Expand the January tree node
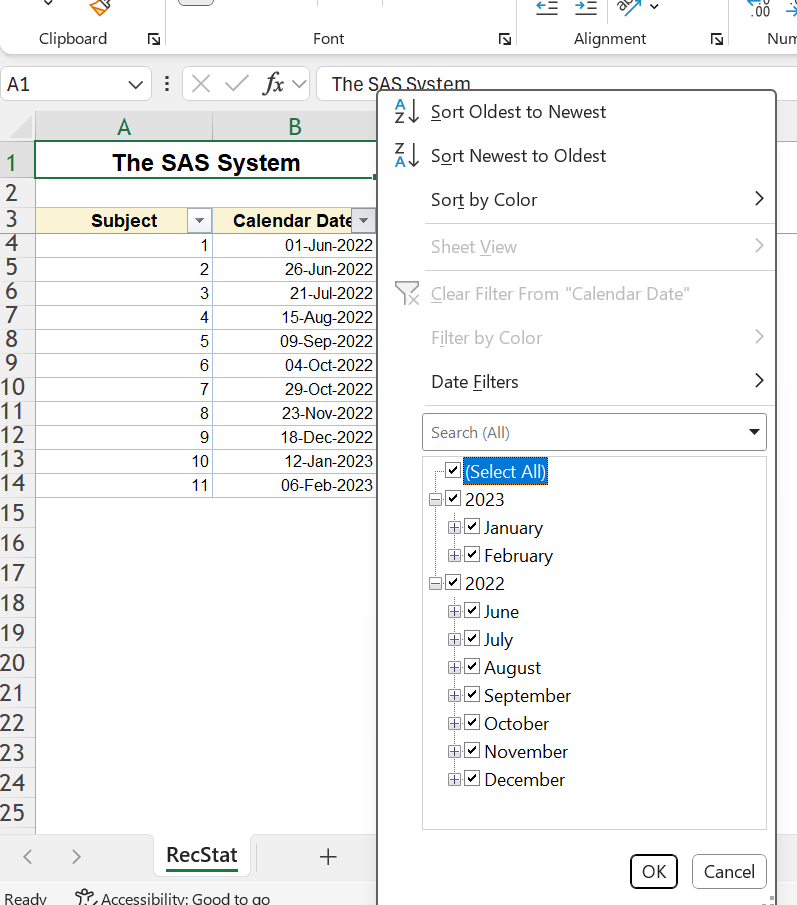Image resolution: width=797 pixels, height=905 pixels. 454,527
